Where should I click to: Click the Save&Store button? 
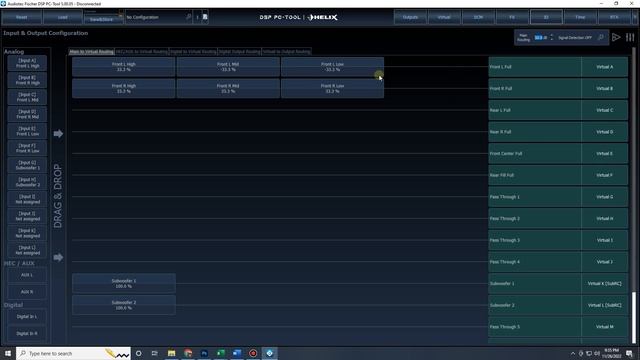101,19
